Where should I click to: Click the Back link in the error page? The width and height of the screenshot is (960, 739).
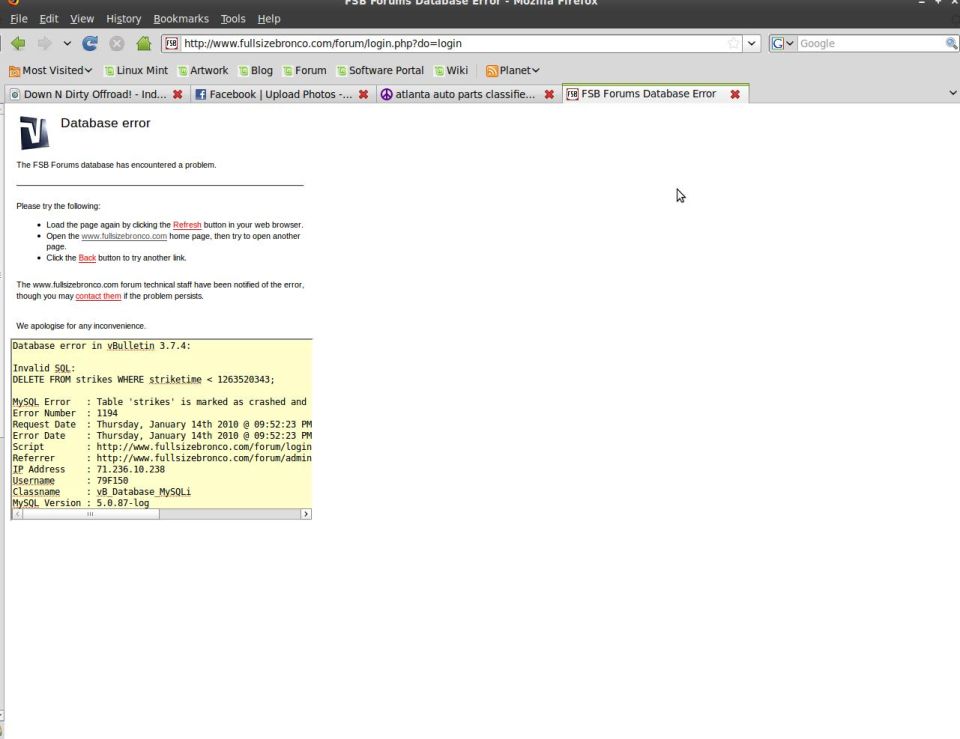[x=87, y=258]
